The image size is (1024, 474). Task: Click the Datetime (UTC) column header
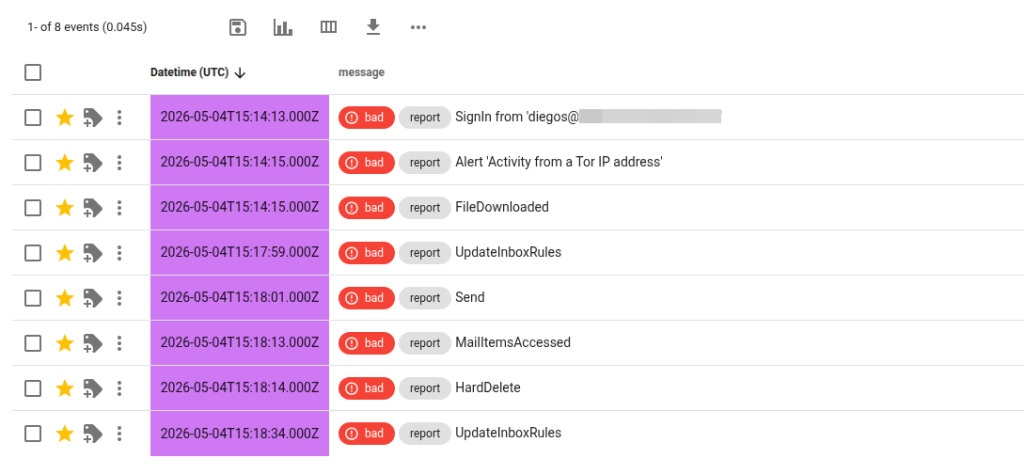pyautogui.click(x=189, y=72)
